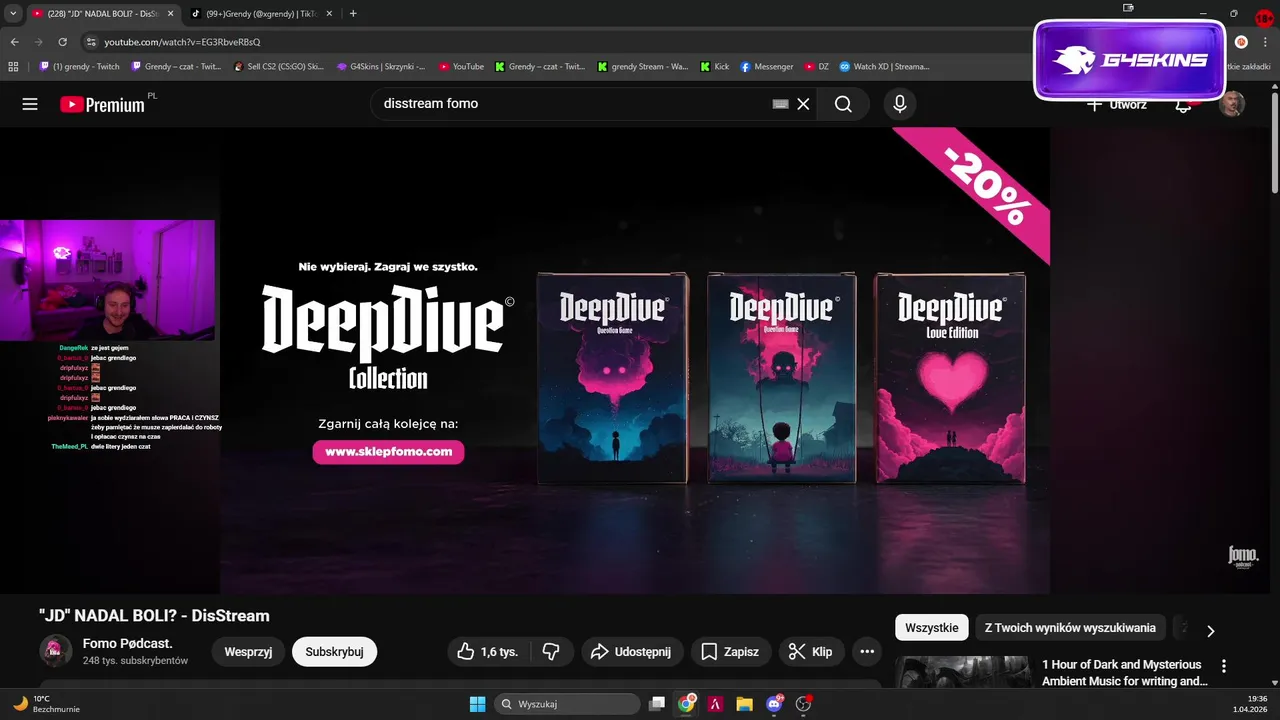This screenshot has width=1280, height=720.
Task: Open Chrome from the taskbar
Action: tap(686, 704)
